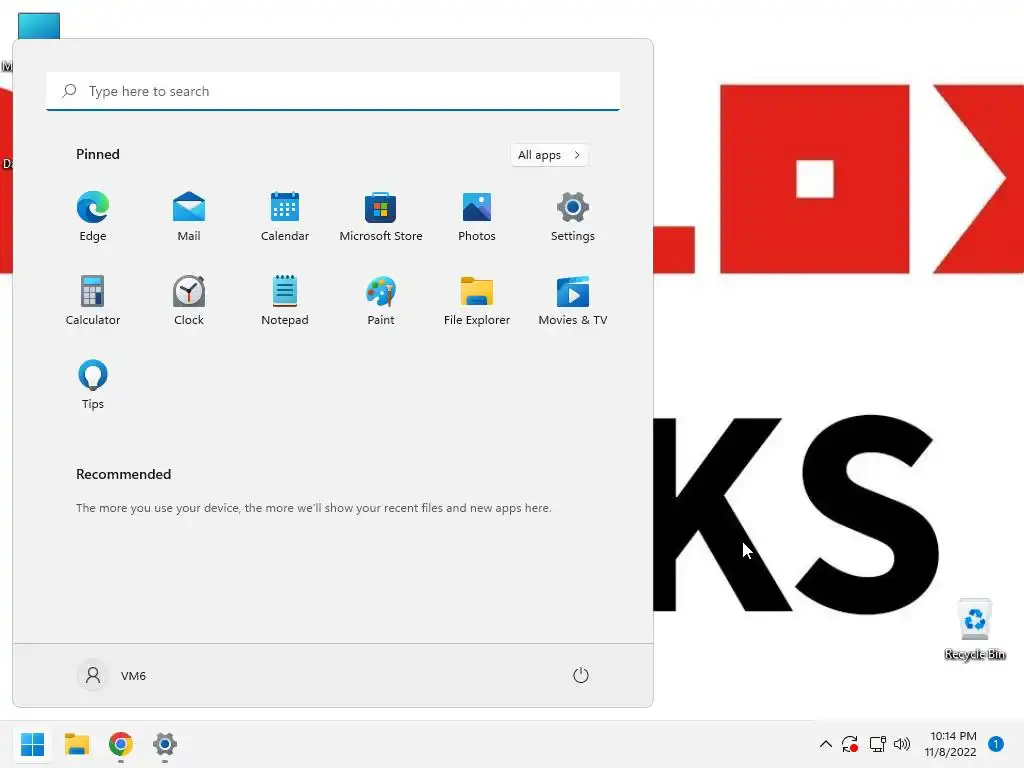The image size is (1024, 768).
Task: Launch the Calculator app
Action: point(93,300)
